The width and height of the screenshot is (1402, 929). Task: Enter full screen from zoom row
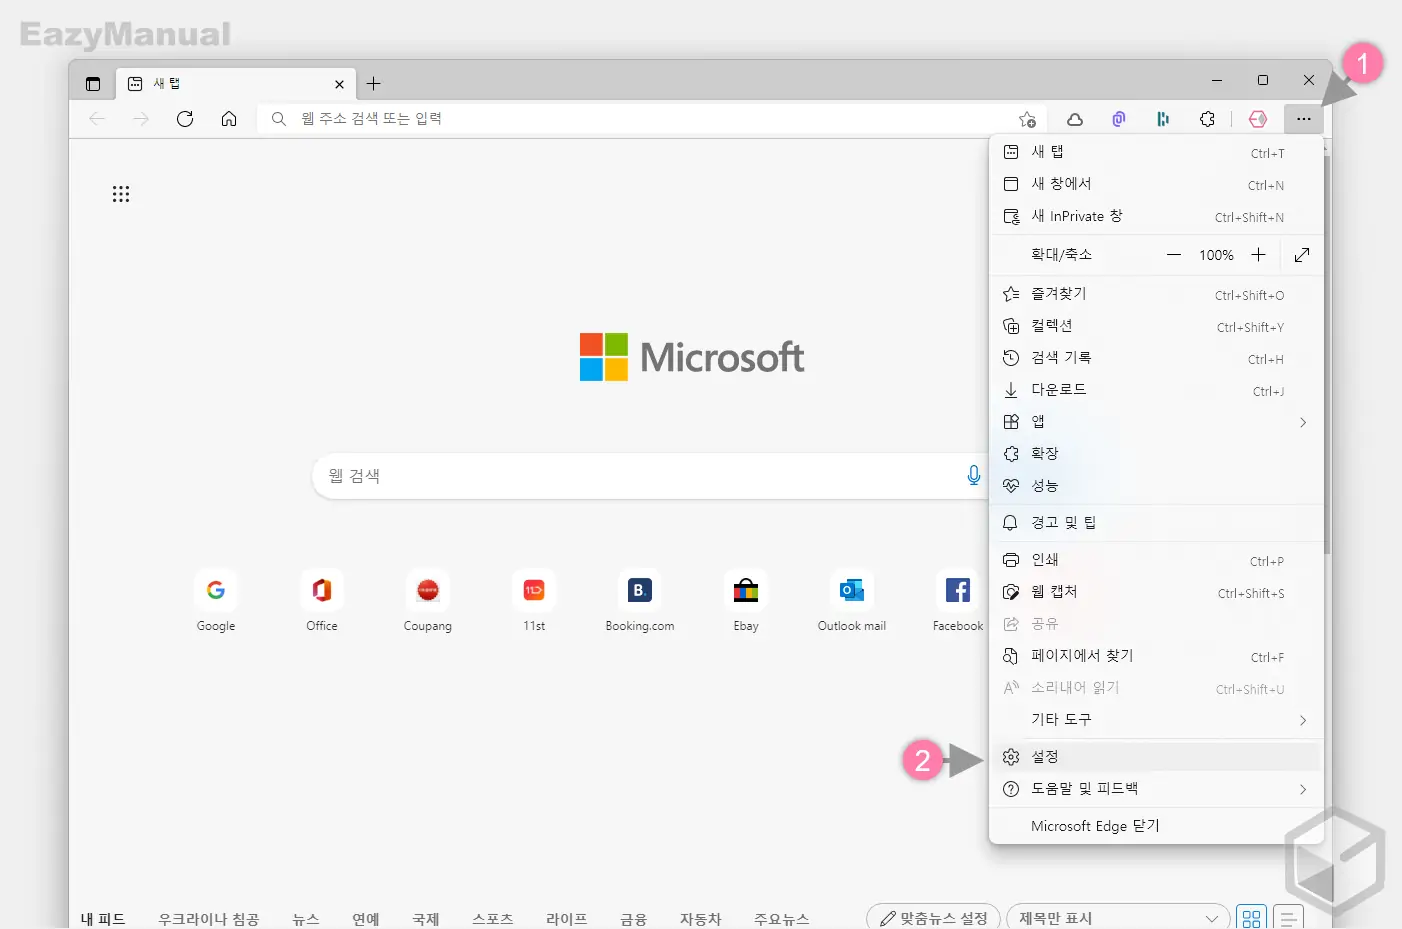tap(1302, 255)
